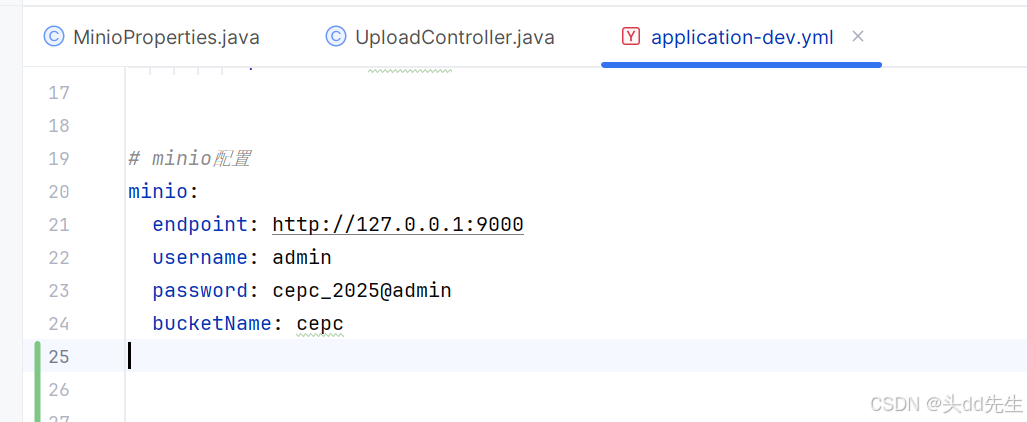The width and height of the screenshot is (1027, 422).
Task: Click the admin value on line 22
Action: 302,258
